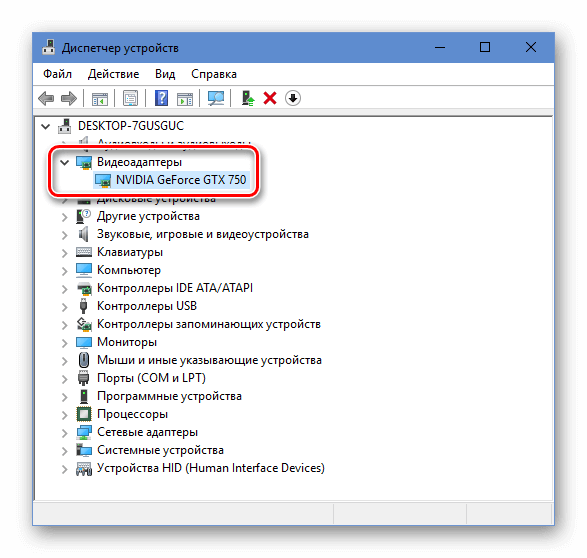Expand Порты (COM и LPT)
This screenshot has width=587, height=558.
(65, 379)
